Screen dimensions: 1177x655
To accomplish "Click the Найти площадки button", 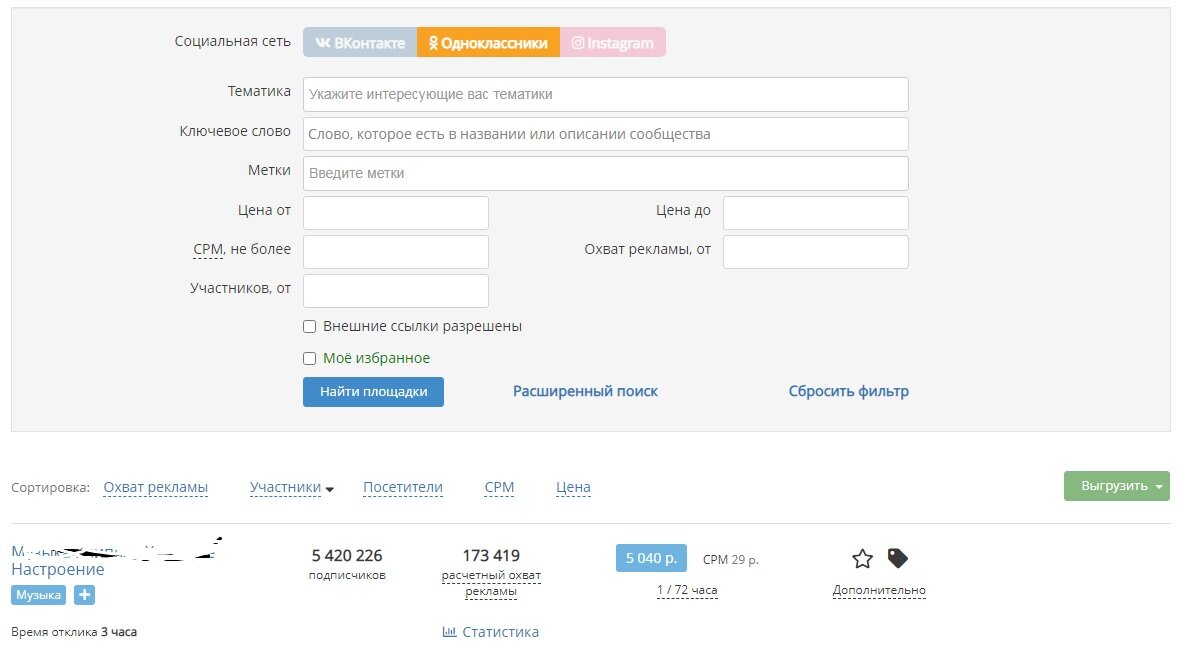I will click(373, 391).
